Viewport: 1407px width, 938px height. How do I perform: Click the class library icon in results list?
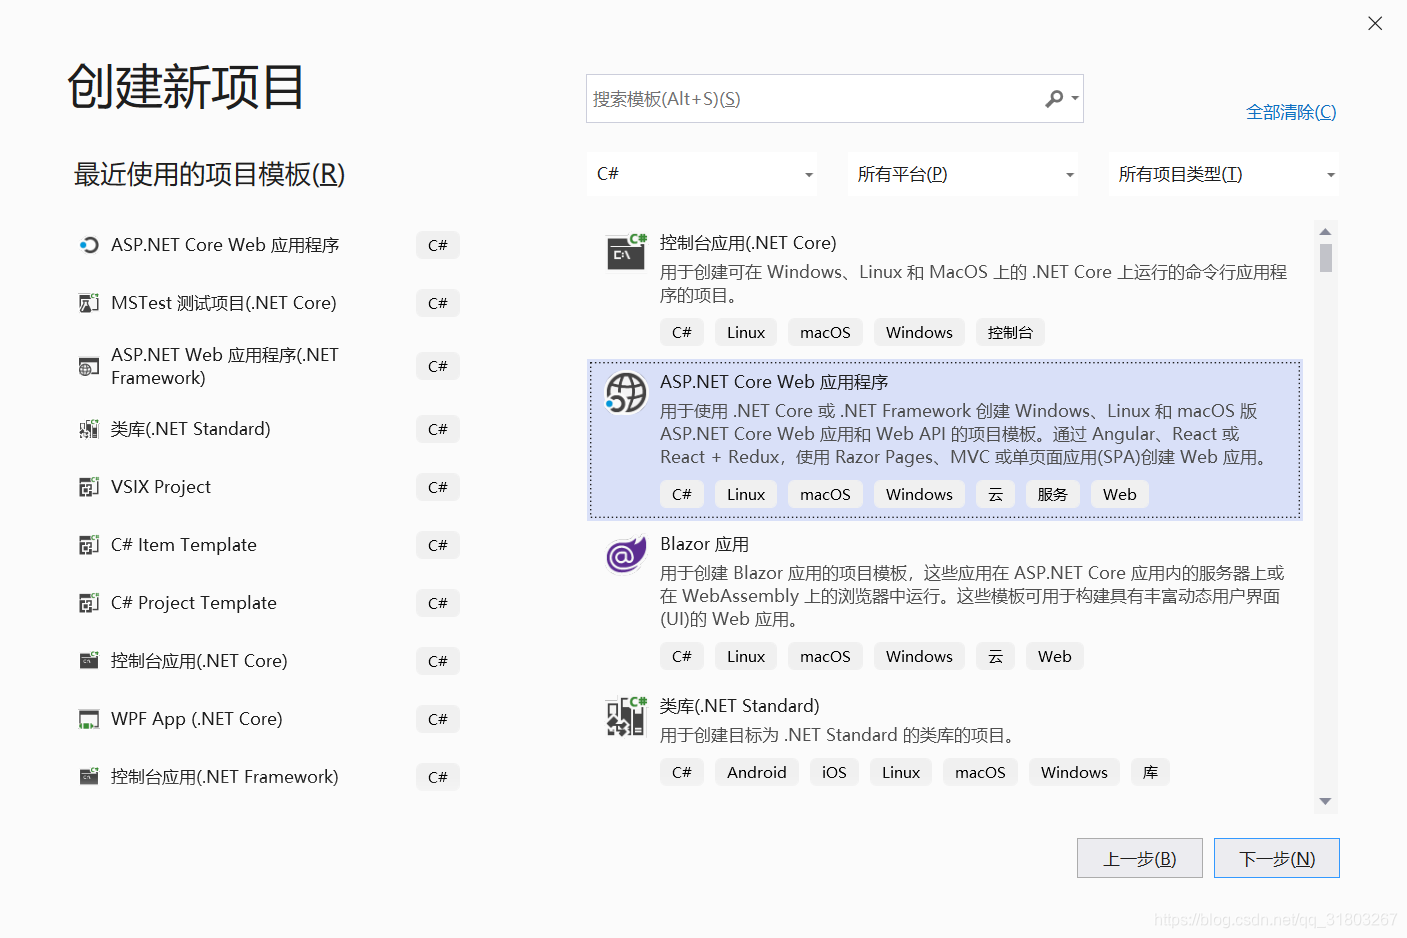pyautogui.click(x=627, y=716)
